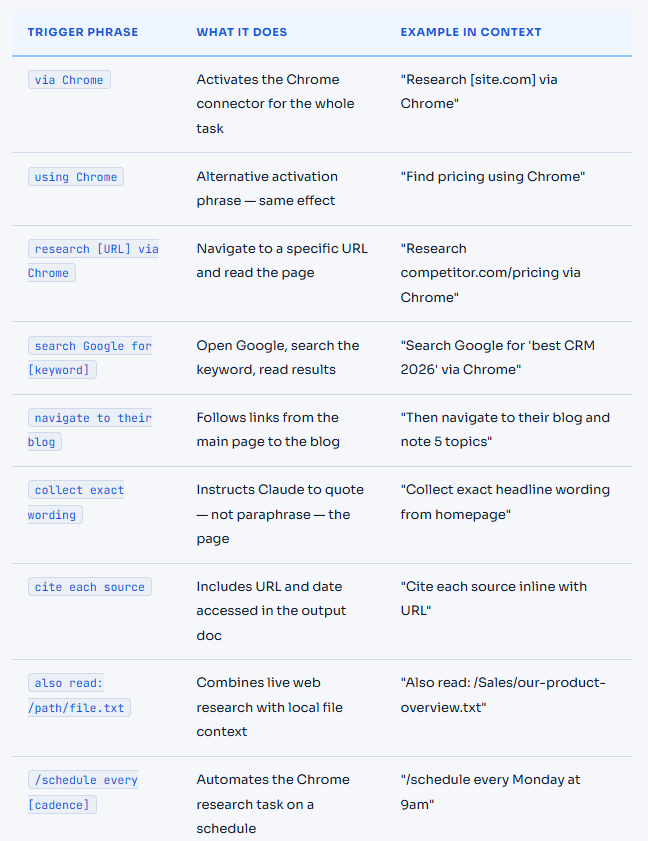Select the 'cite each source' chip
The height and width of the screenshot is (841, 648).
click(90, 587)
